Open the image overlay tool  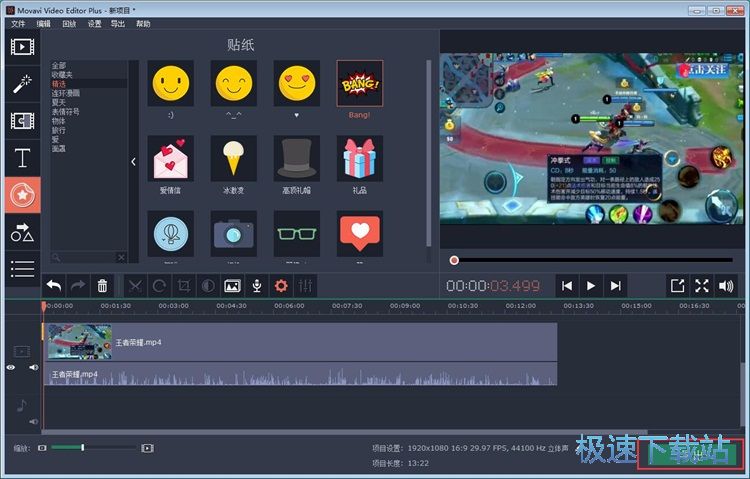click(x=232, y=286)
